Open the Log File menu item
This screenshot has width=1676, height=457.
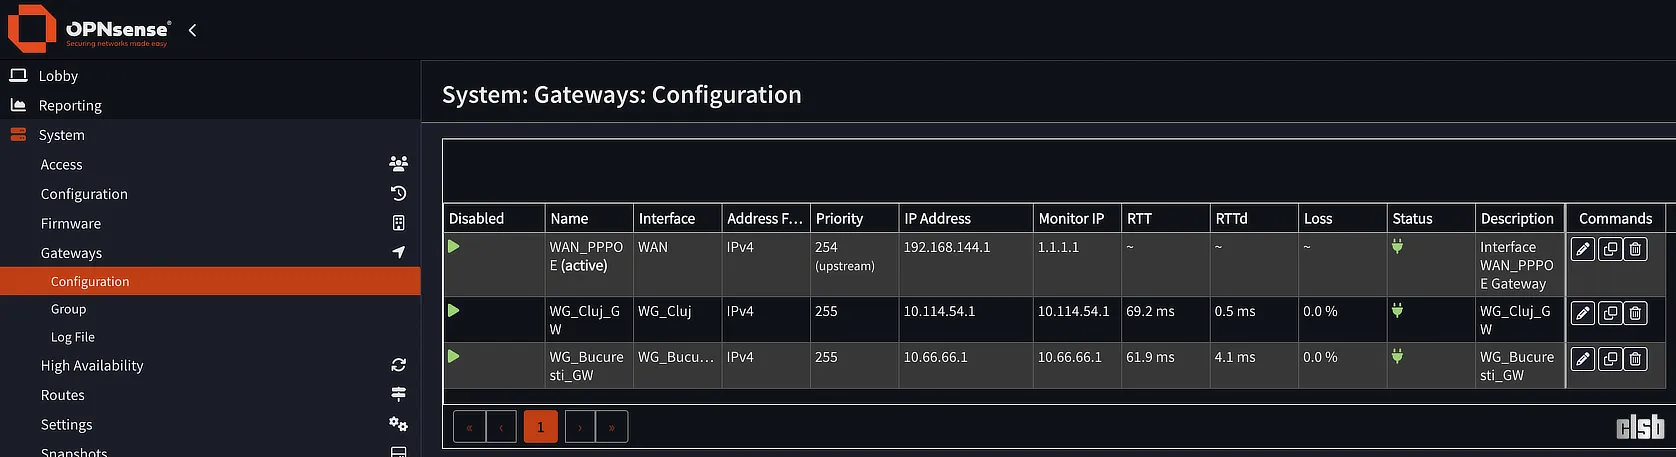click(72, 337)
